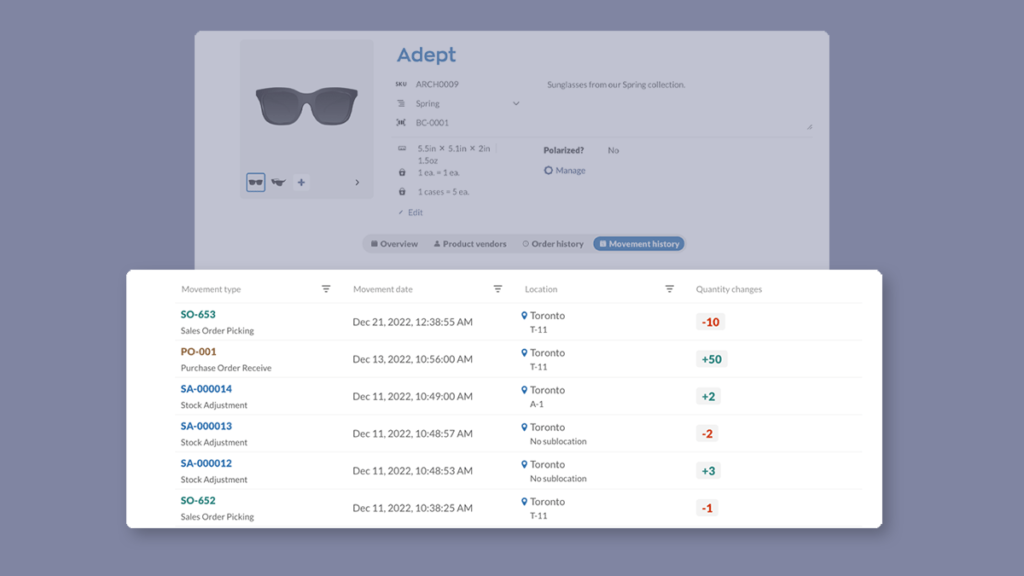Screen dimensions: 1024x576
Task: Open stock adjustment SA-000014
Action: click(206, 389)
